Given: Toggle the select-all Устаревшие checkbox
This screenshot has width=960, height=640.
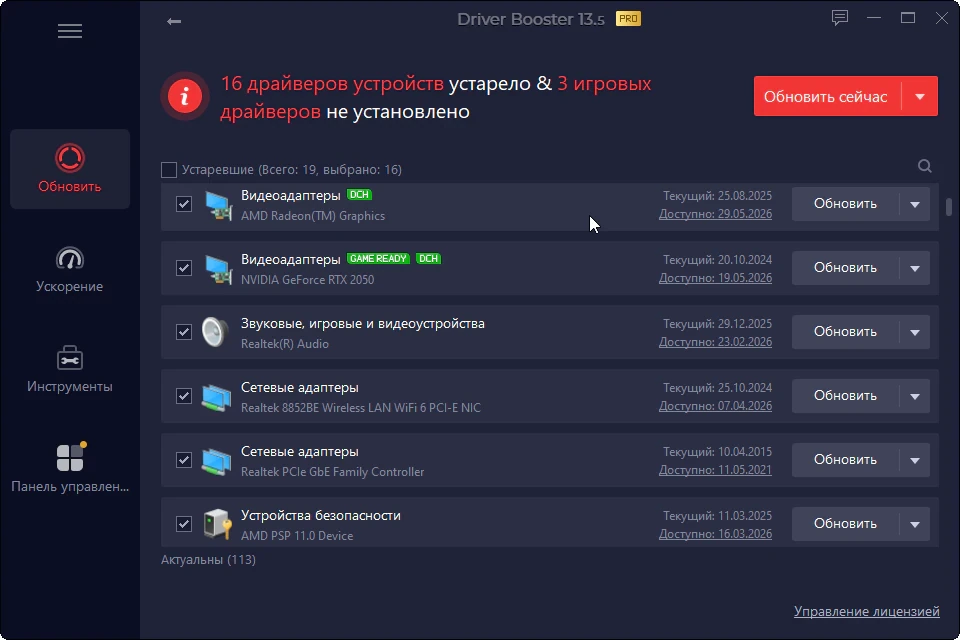Looking at the screenshot, I should tap(169, 170).
